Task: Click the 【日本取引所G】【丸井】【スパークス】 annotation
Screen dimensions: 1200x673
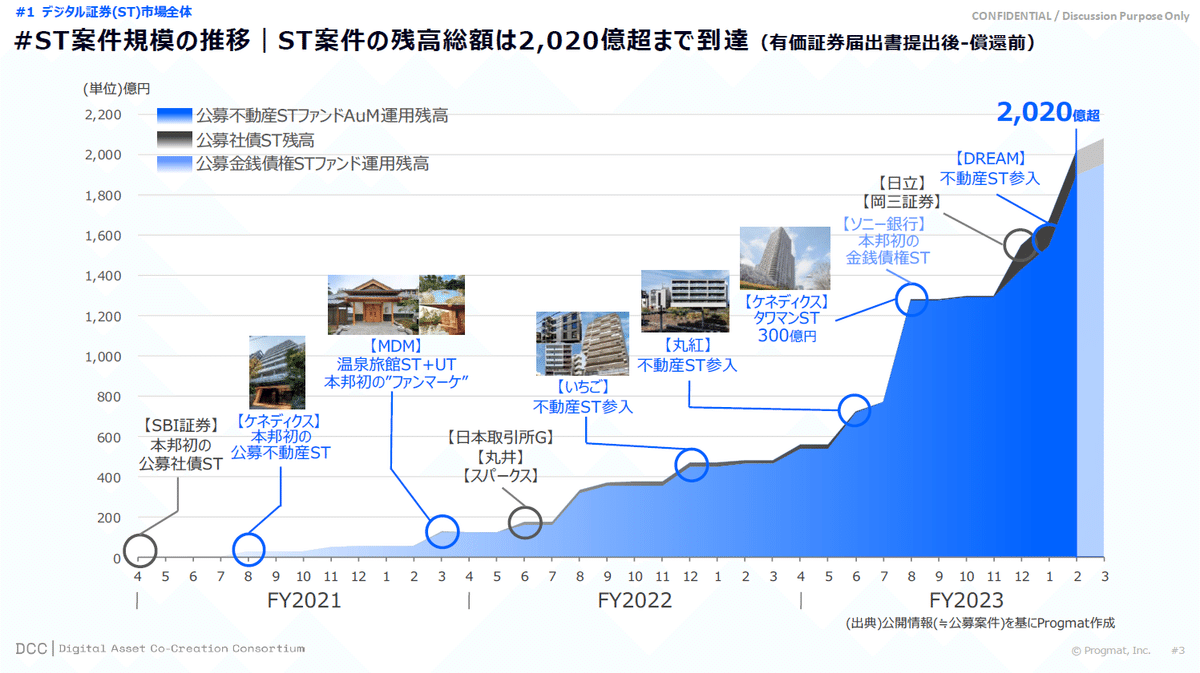Action: click(500, 457)
